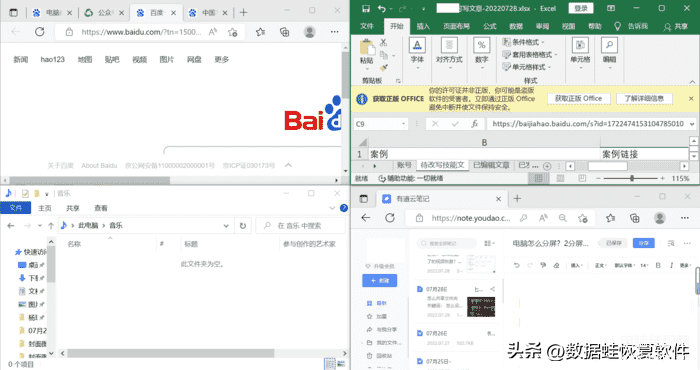Open the note list view dropdown in Youdao

[x=489, y=243]
